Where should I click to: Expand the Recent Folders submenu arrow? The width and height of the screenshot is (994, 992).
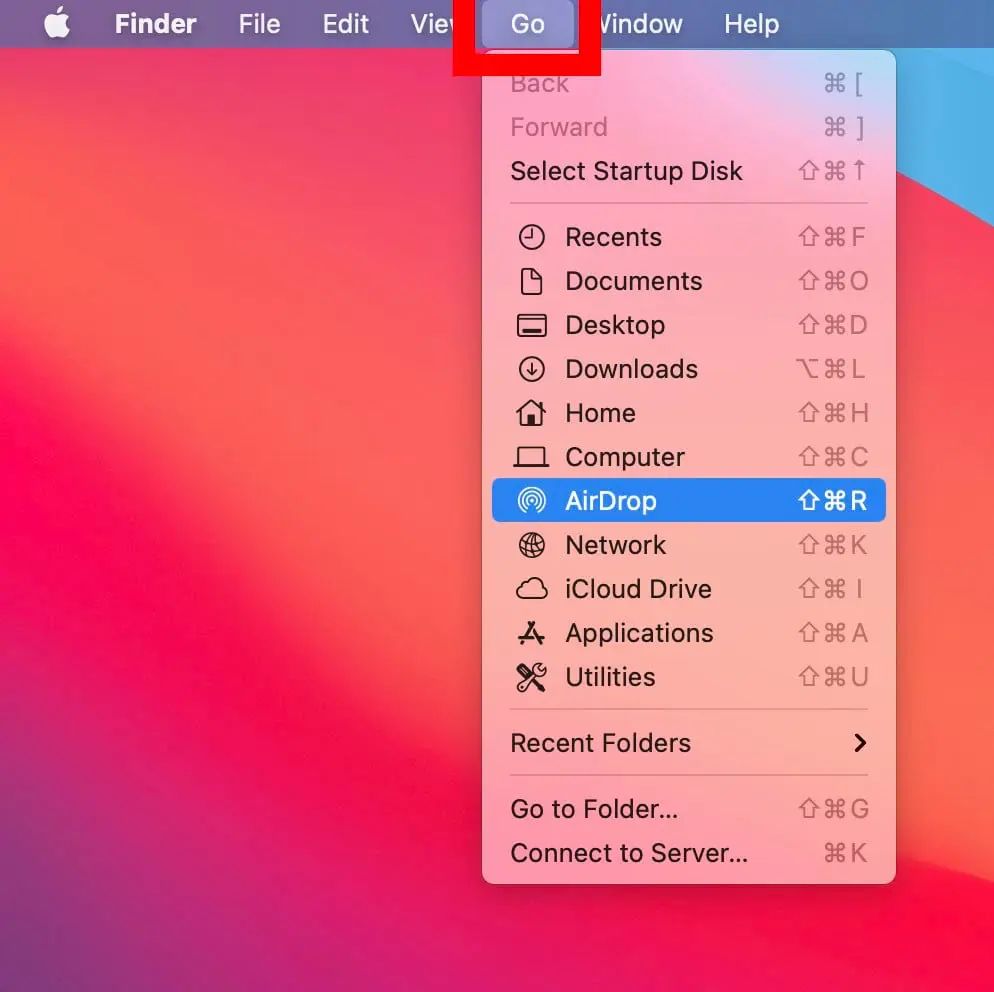860,743
